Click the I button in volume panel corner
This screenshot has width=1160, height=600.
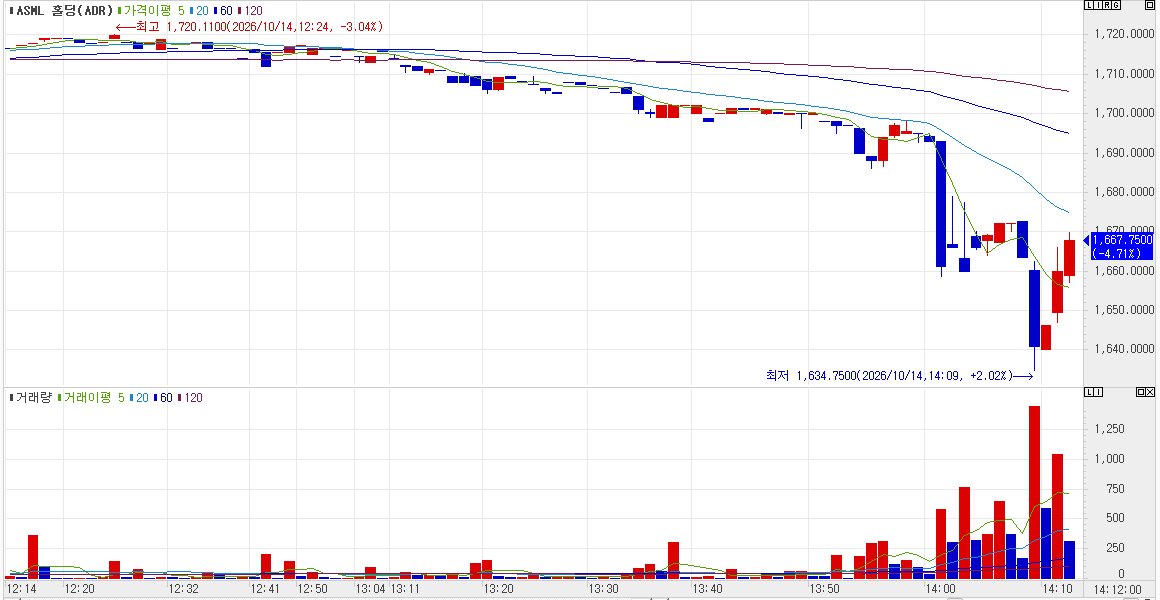point(1098,391)
